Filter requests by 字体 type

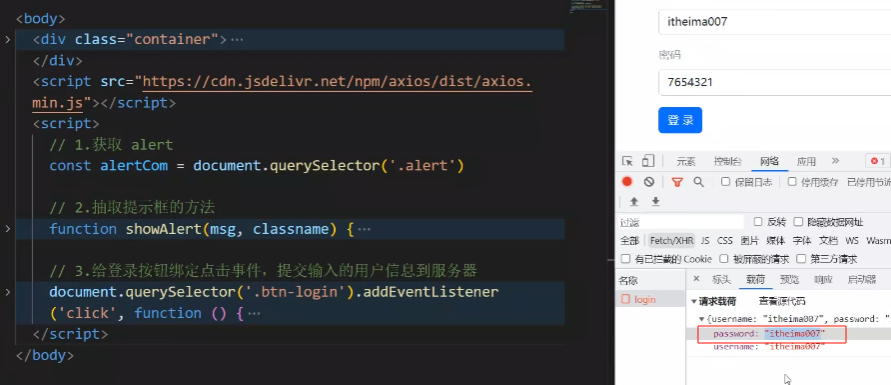(x=801, y=240)
